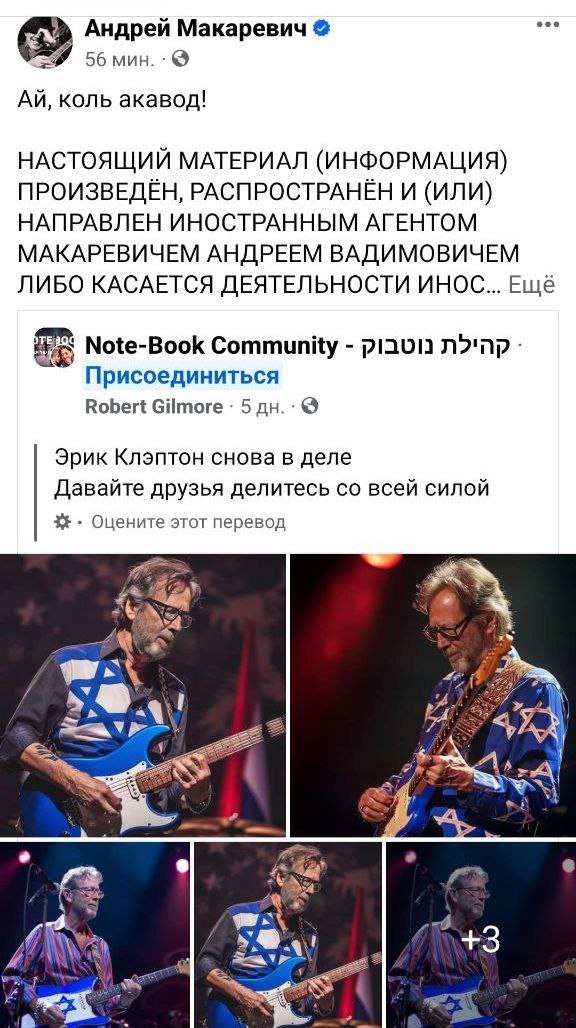The height and width of the screenshot is (1028, 576).
Task: Open bottom-left photo with striped shirt
Action: (x=94, y=935)
